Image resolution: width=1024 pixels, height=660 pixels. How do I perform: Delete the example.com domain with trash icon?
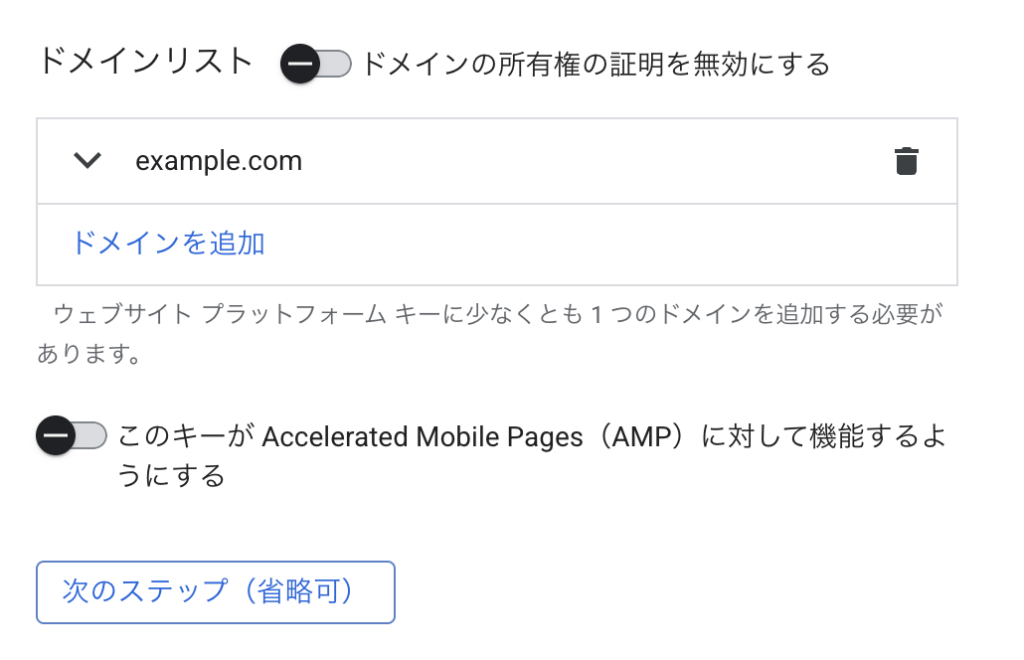tap(906, 161)
